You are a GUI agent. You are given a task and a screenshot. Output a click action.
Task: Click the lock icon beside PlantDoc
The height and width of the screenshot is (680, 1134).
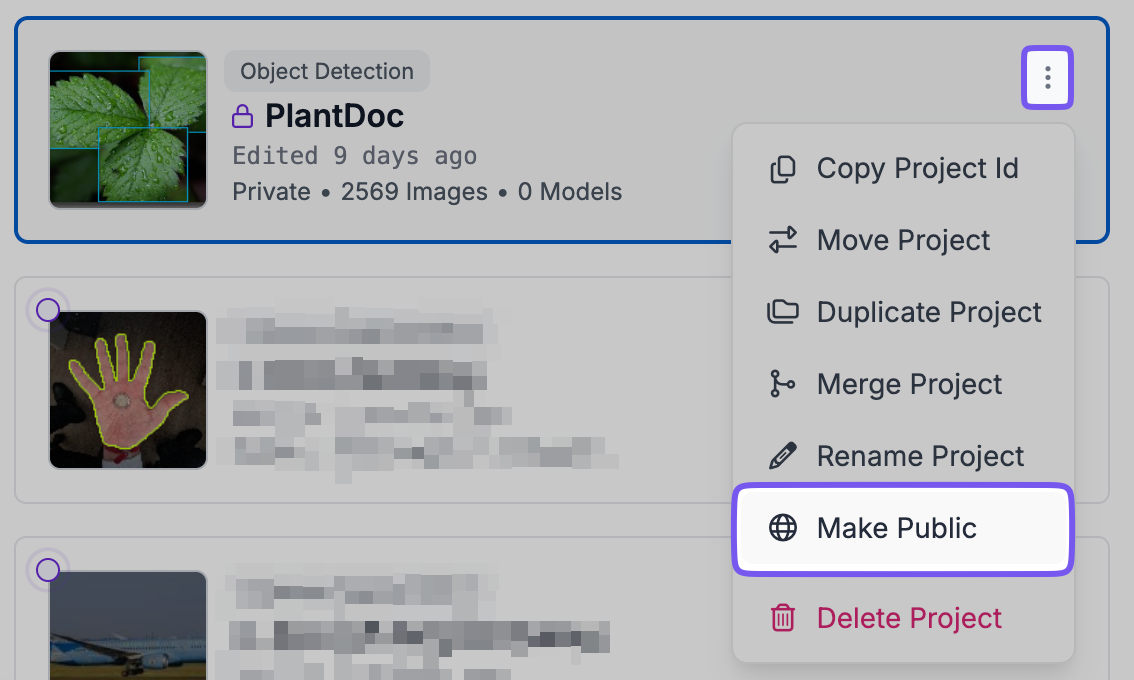pyautogui.click(x=242, y=117)
